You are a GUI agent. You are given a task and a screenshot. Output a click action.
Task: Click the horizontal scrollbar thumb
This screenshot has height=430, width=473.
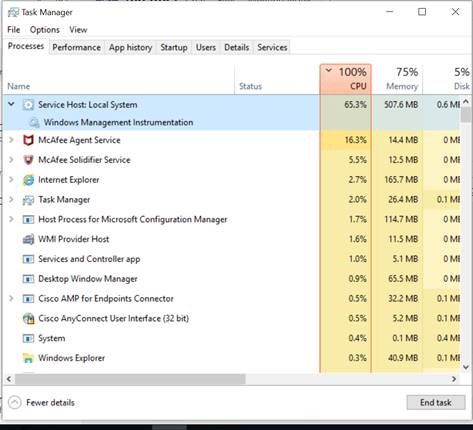[x=130, y=379]
